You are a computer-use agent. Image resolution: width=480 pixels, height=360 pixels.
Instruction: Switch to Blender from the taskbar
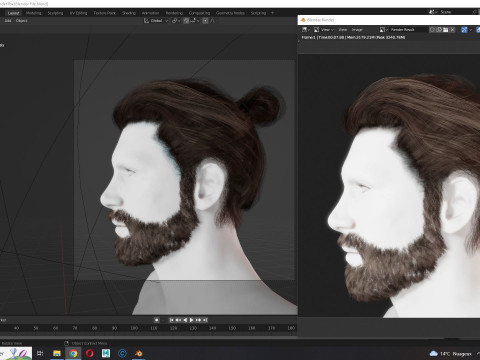pyautogui.click(x=139, y=353)
